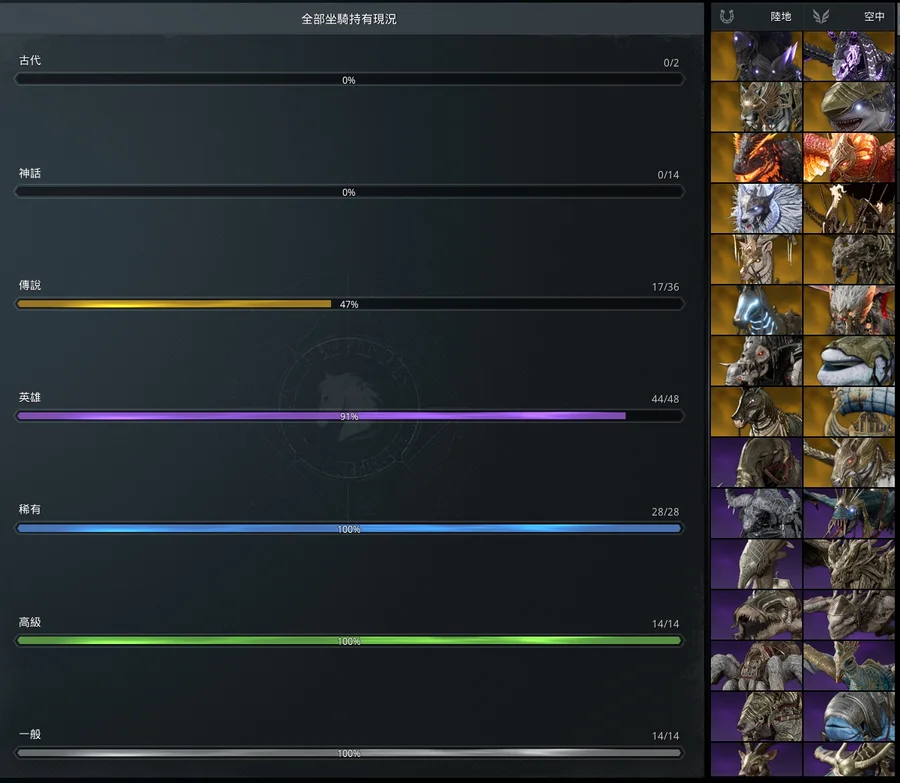900x783 pixels.
Task: Select the 空中 aerial mounts tab
Action: (x=874, y=16)
